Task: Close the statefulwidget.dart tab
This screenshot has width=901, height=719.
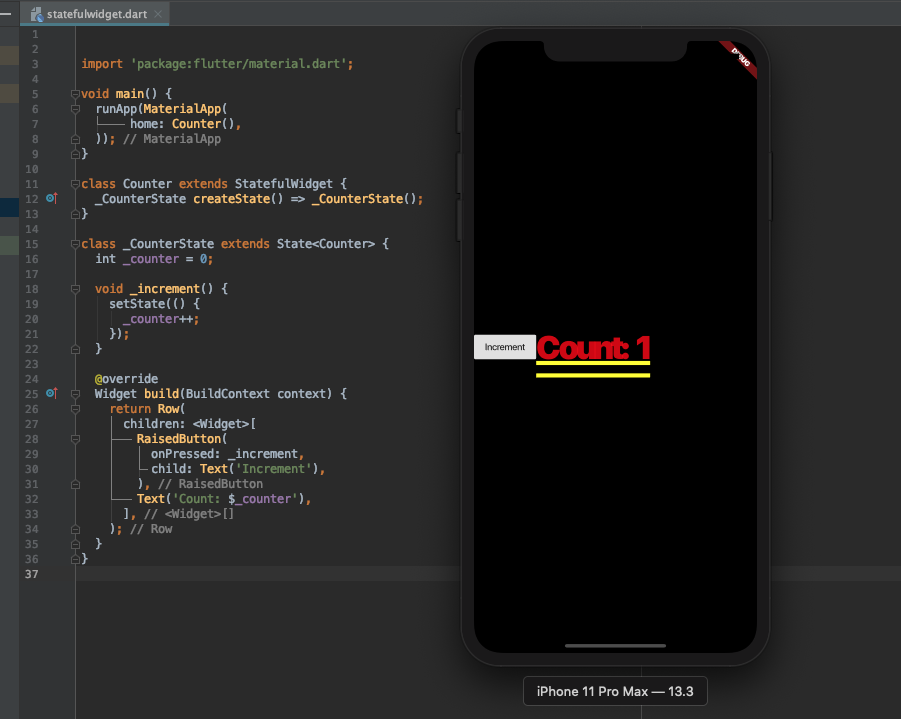Action: 158,14
